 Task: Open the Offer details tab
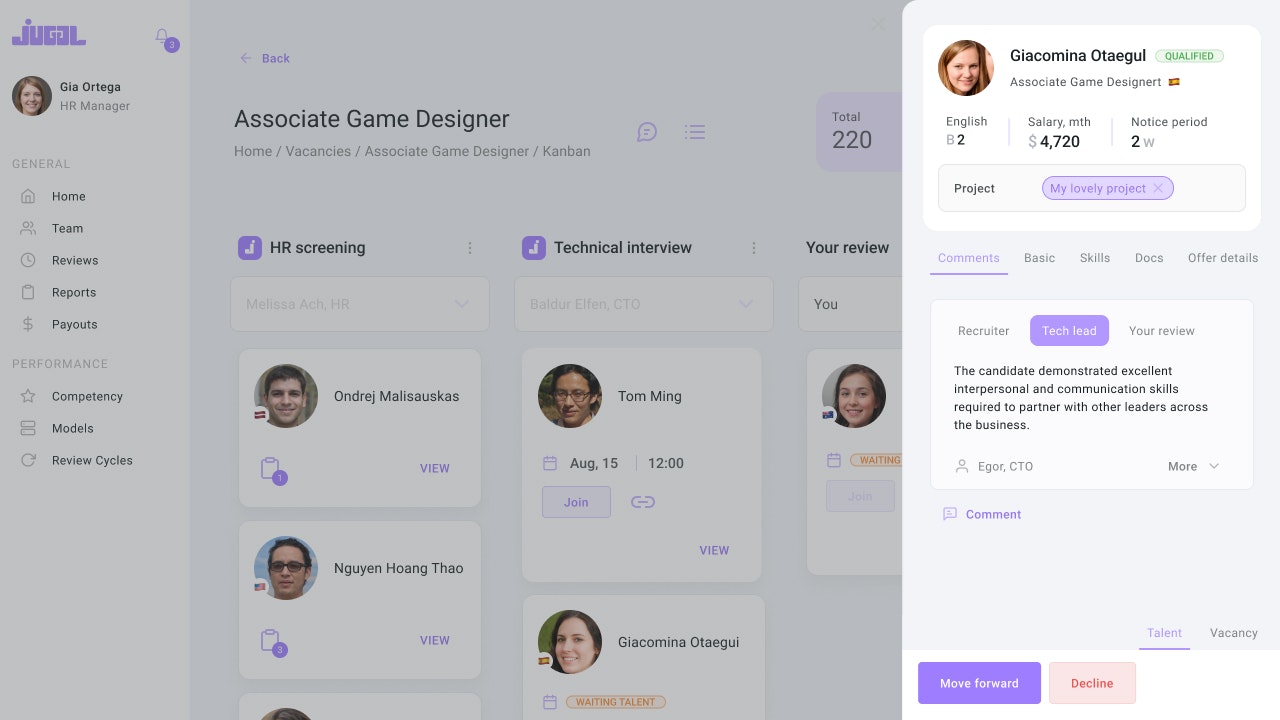(1223, 258)
